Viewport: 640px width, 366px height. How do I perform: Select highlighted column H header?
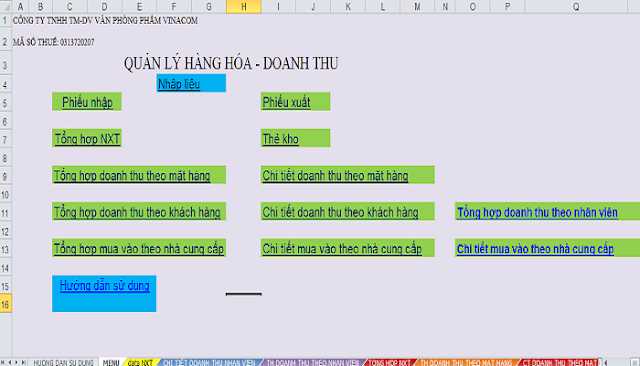244,7
